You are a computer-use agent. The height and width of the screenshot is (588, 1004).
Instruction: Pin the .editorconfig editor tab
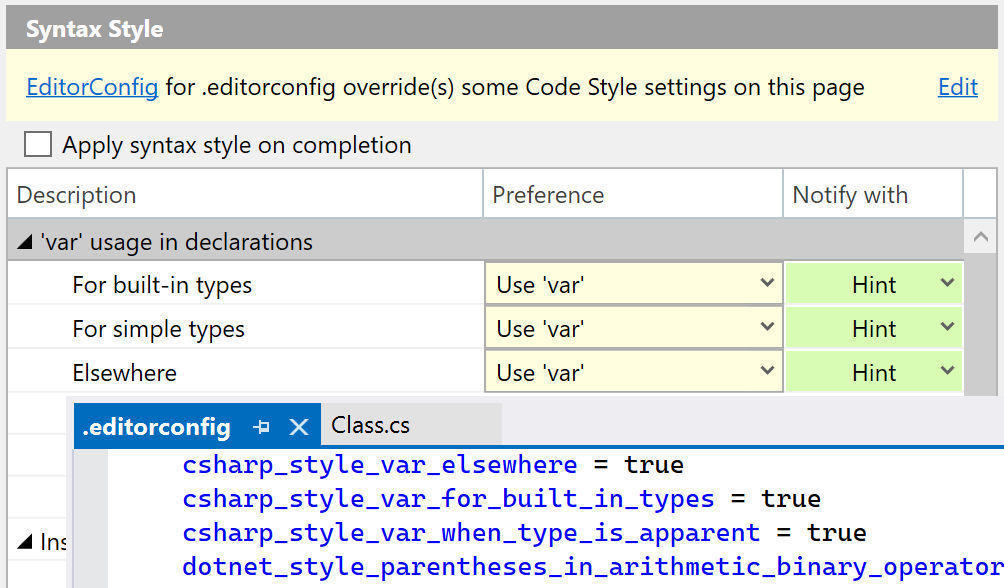[260, 425]
